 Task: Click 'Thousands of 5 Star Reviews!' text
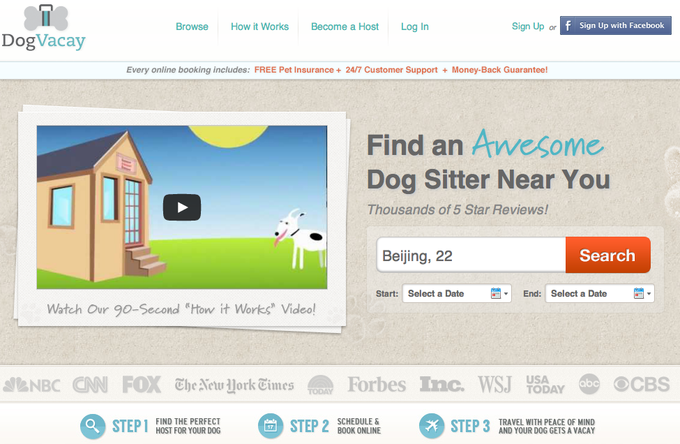[x=458, y=210]
